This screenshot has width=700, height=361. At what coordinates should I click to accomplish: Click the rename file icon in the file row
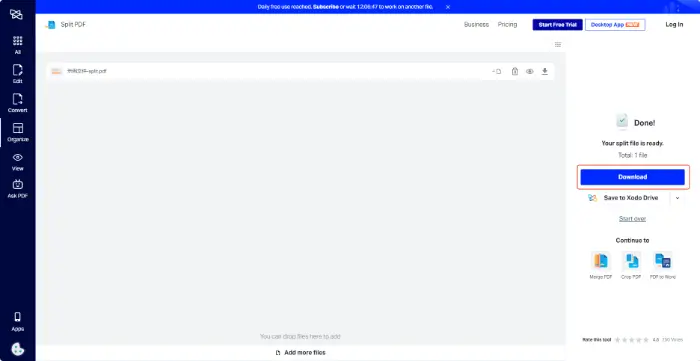(x=497, y=71)
